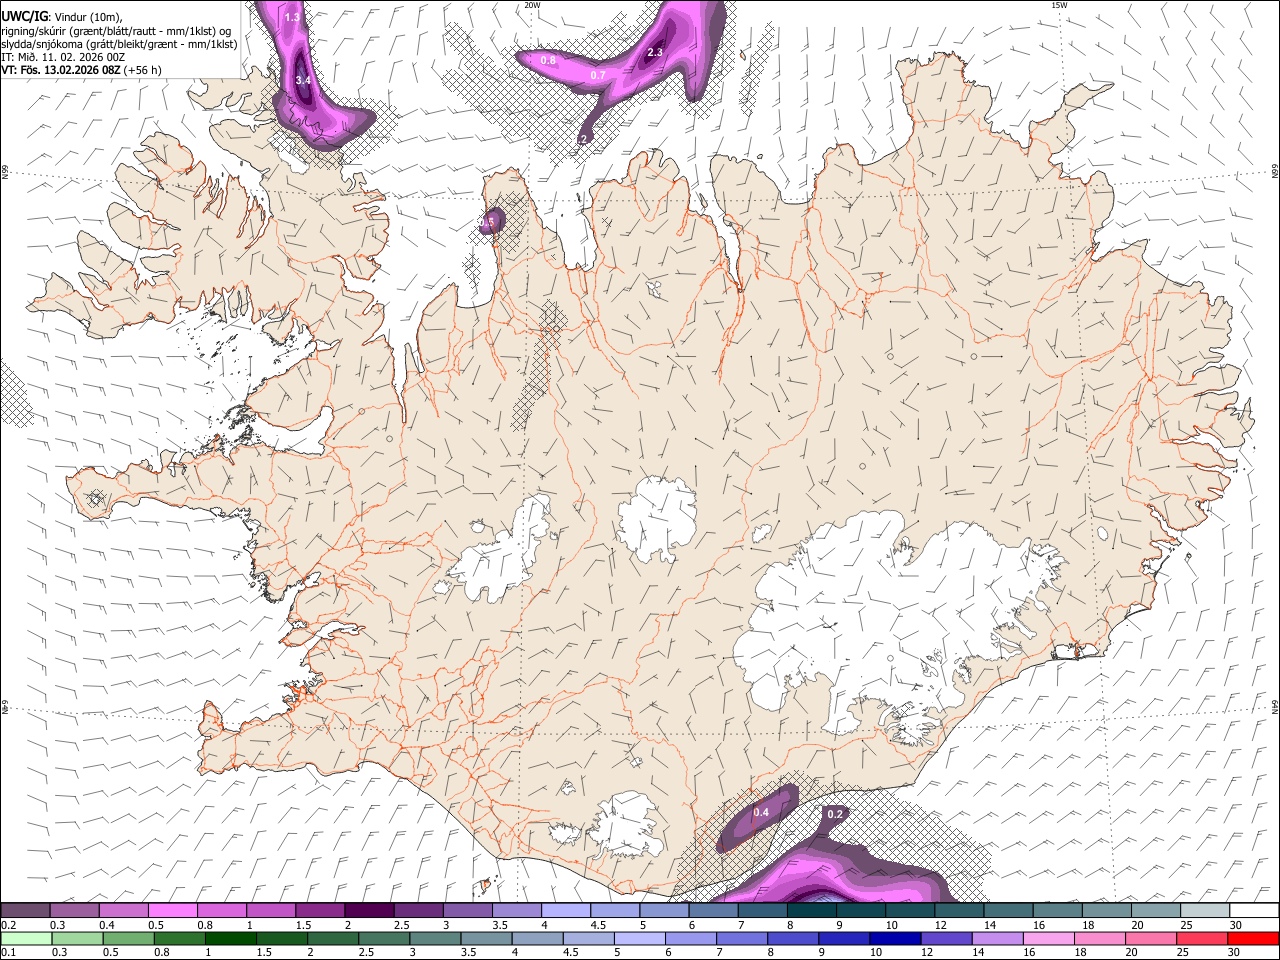
Task: Click the '0.7' value on the map
Action: (598, 75)
